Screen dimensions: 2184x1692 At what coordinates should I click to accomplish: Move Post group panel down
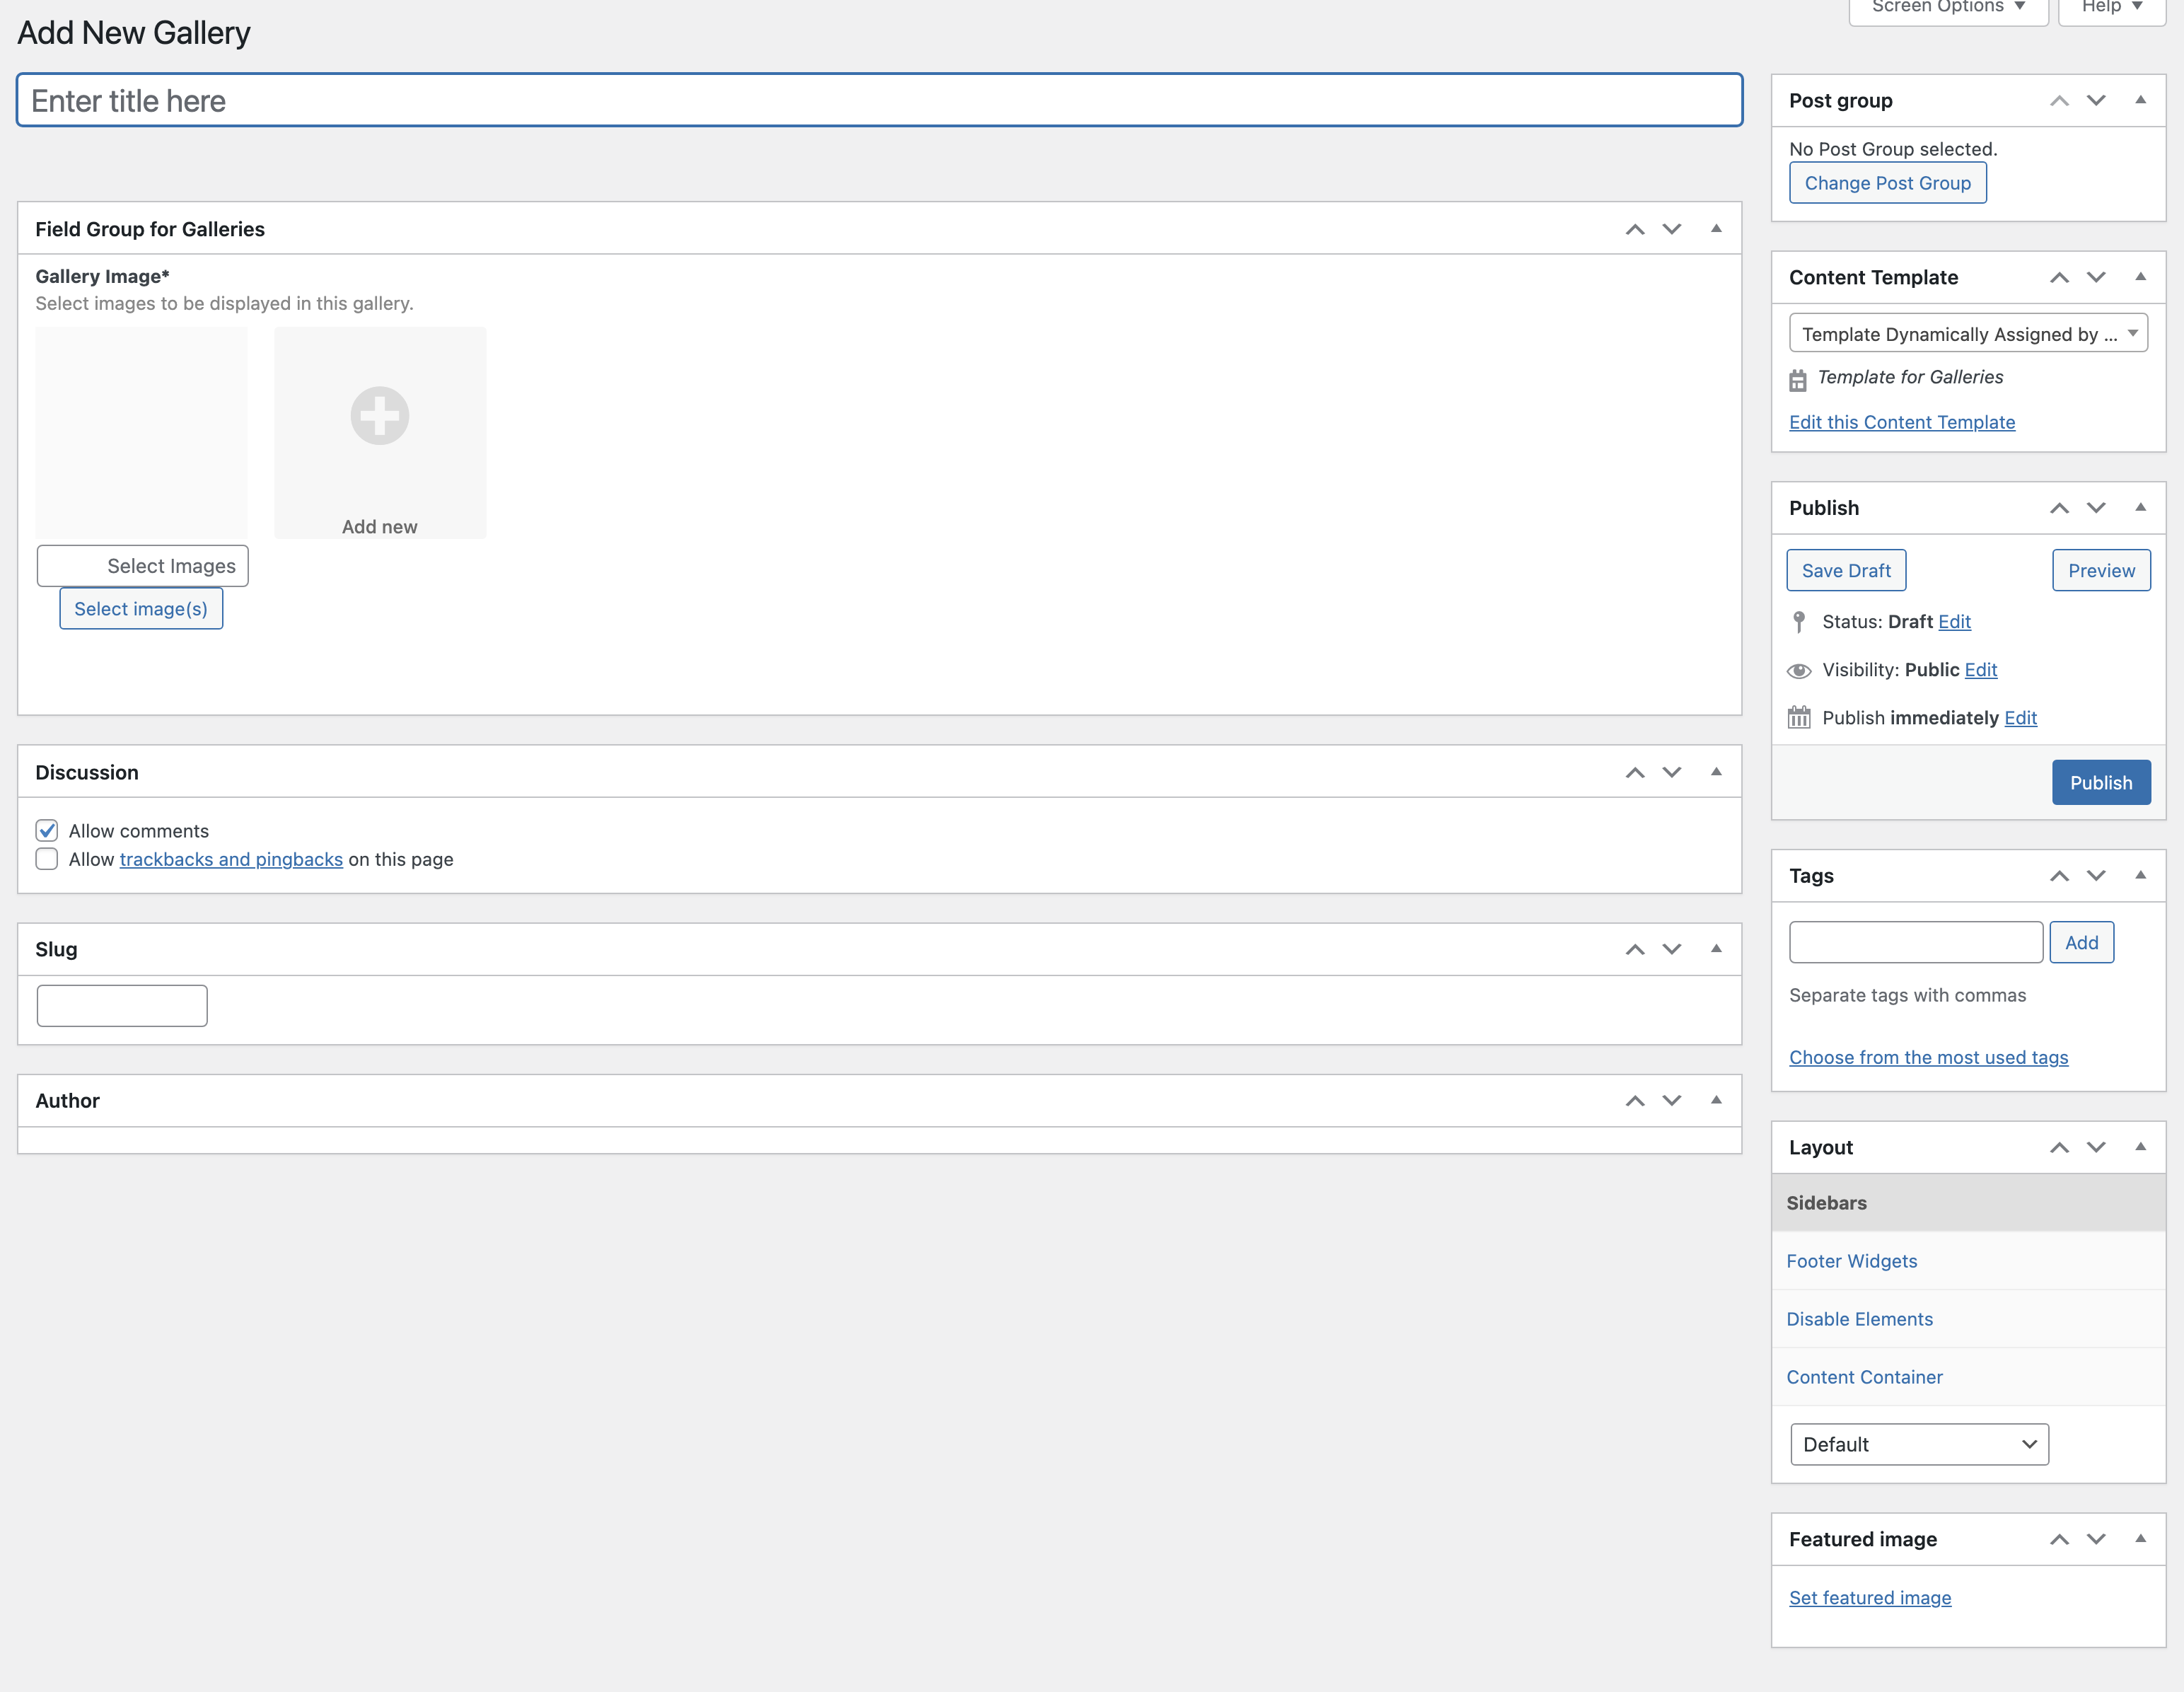point(2096,100)
